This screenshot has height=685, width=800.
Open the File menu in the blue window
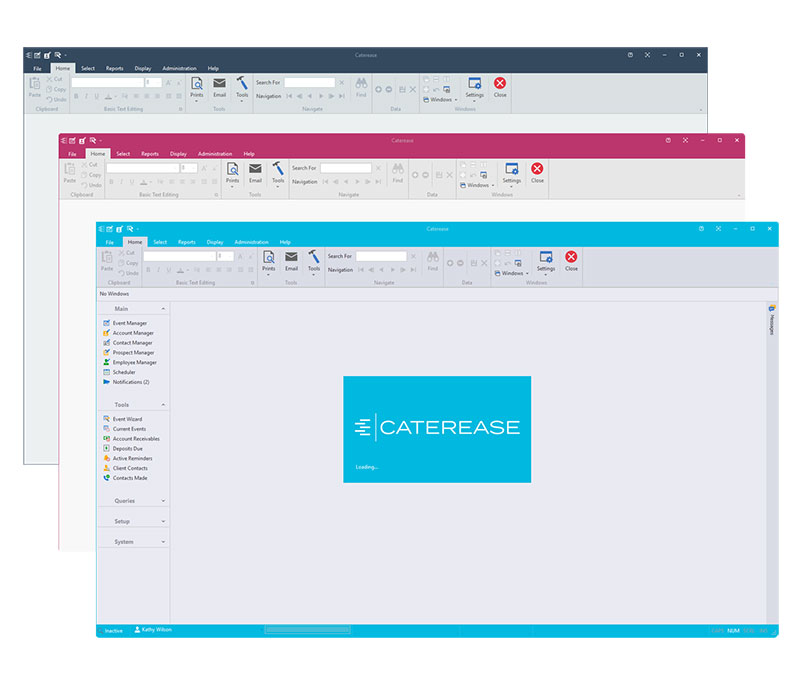(x=110, y=242)
